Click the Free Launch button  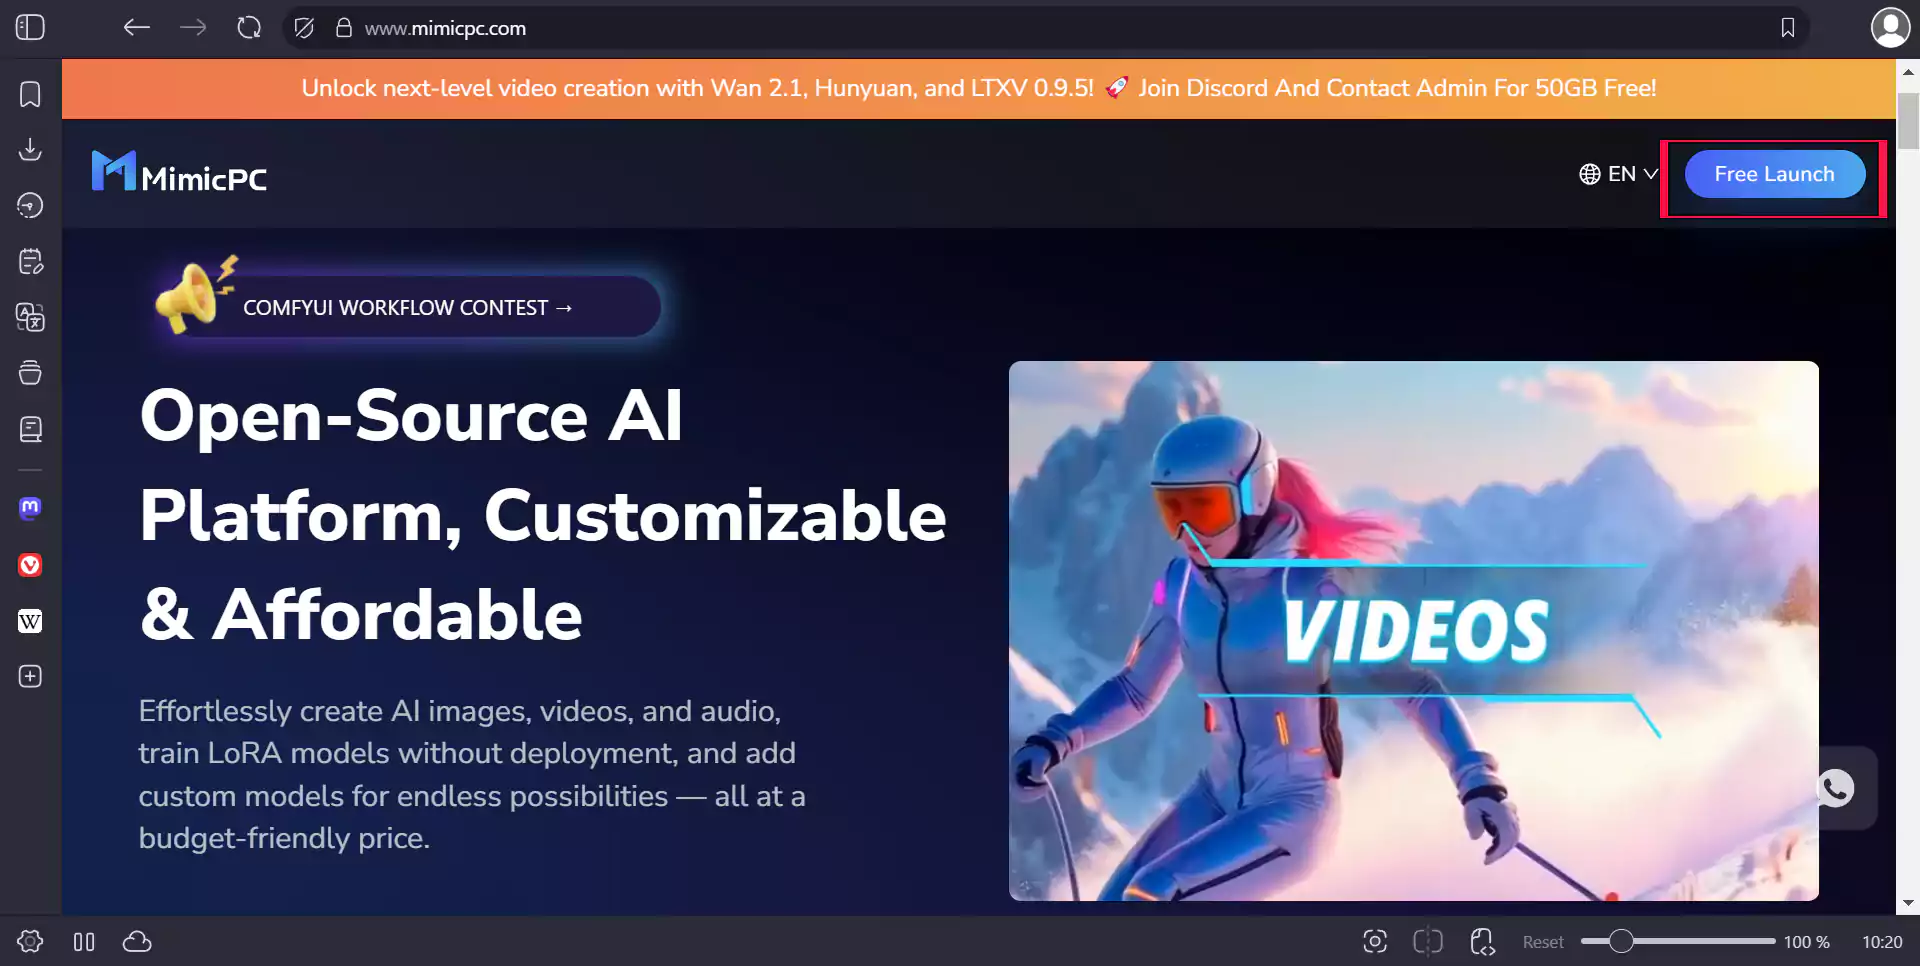pos(1775,174)
